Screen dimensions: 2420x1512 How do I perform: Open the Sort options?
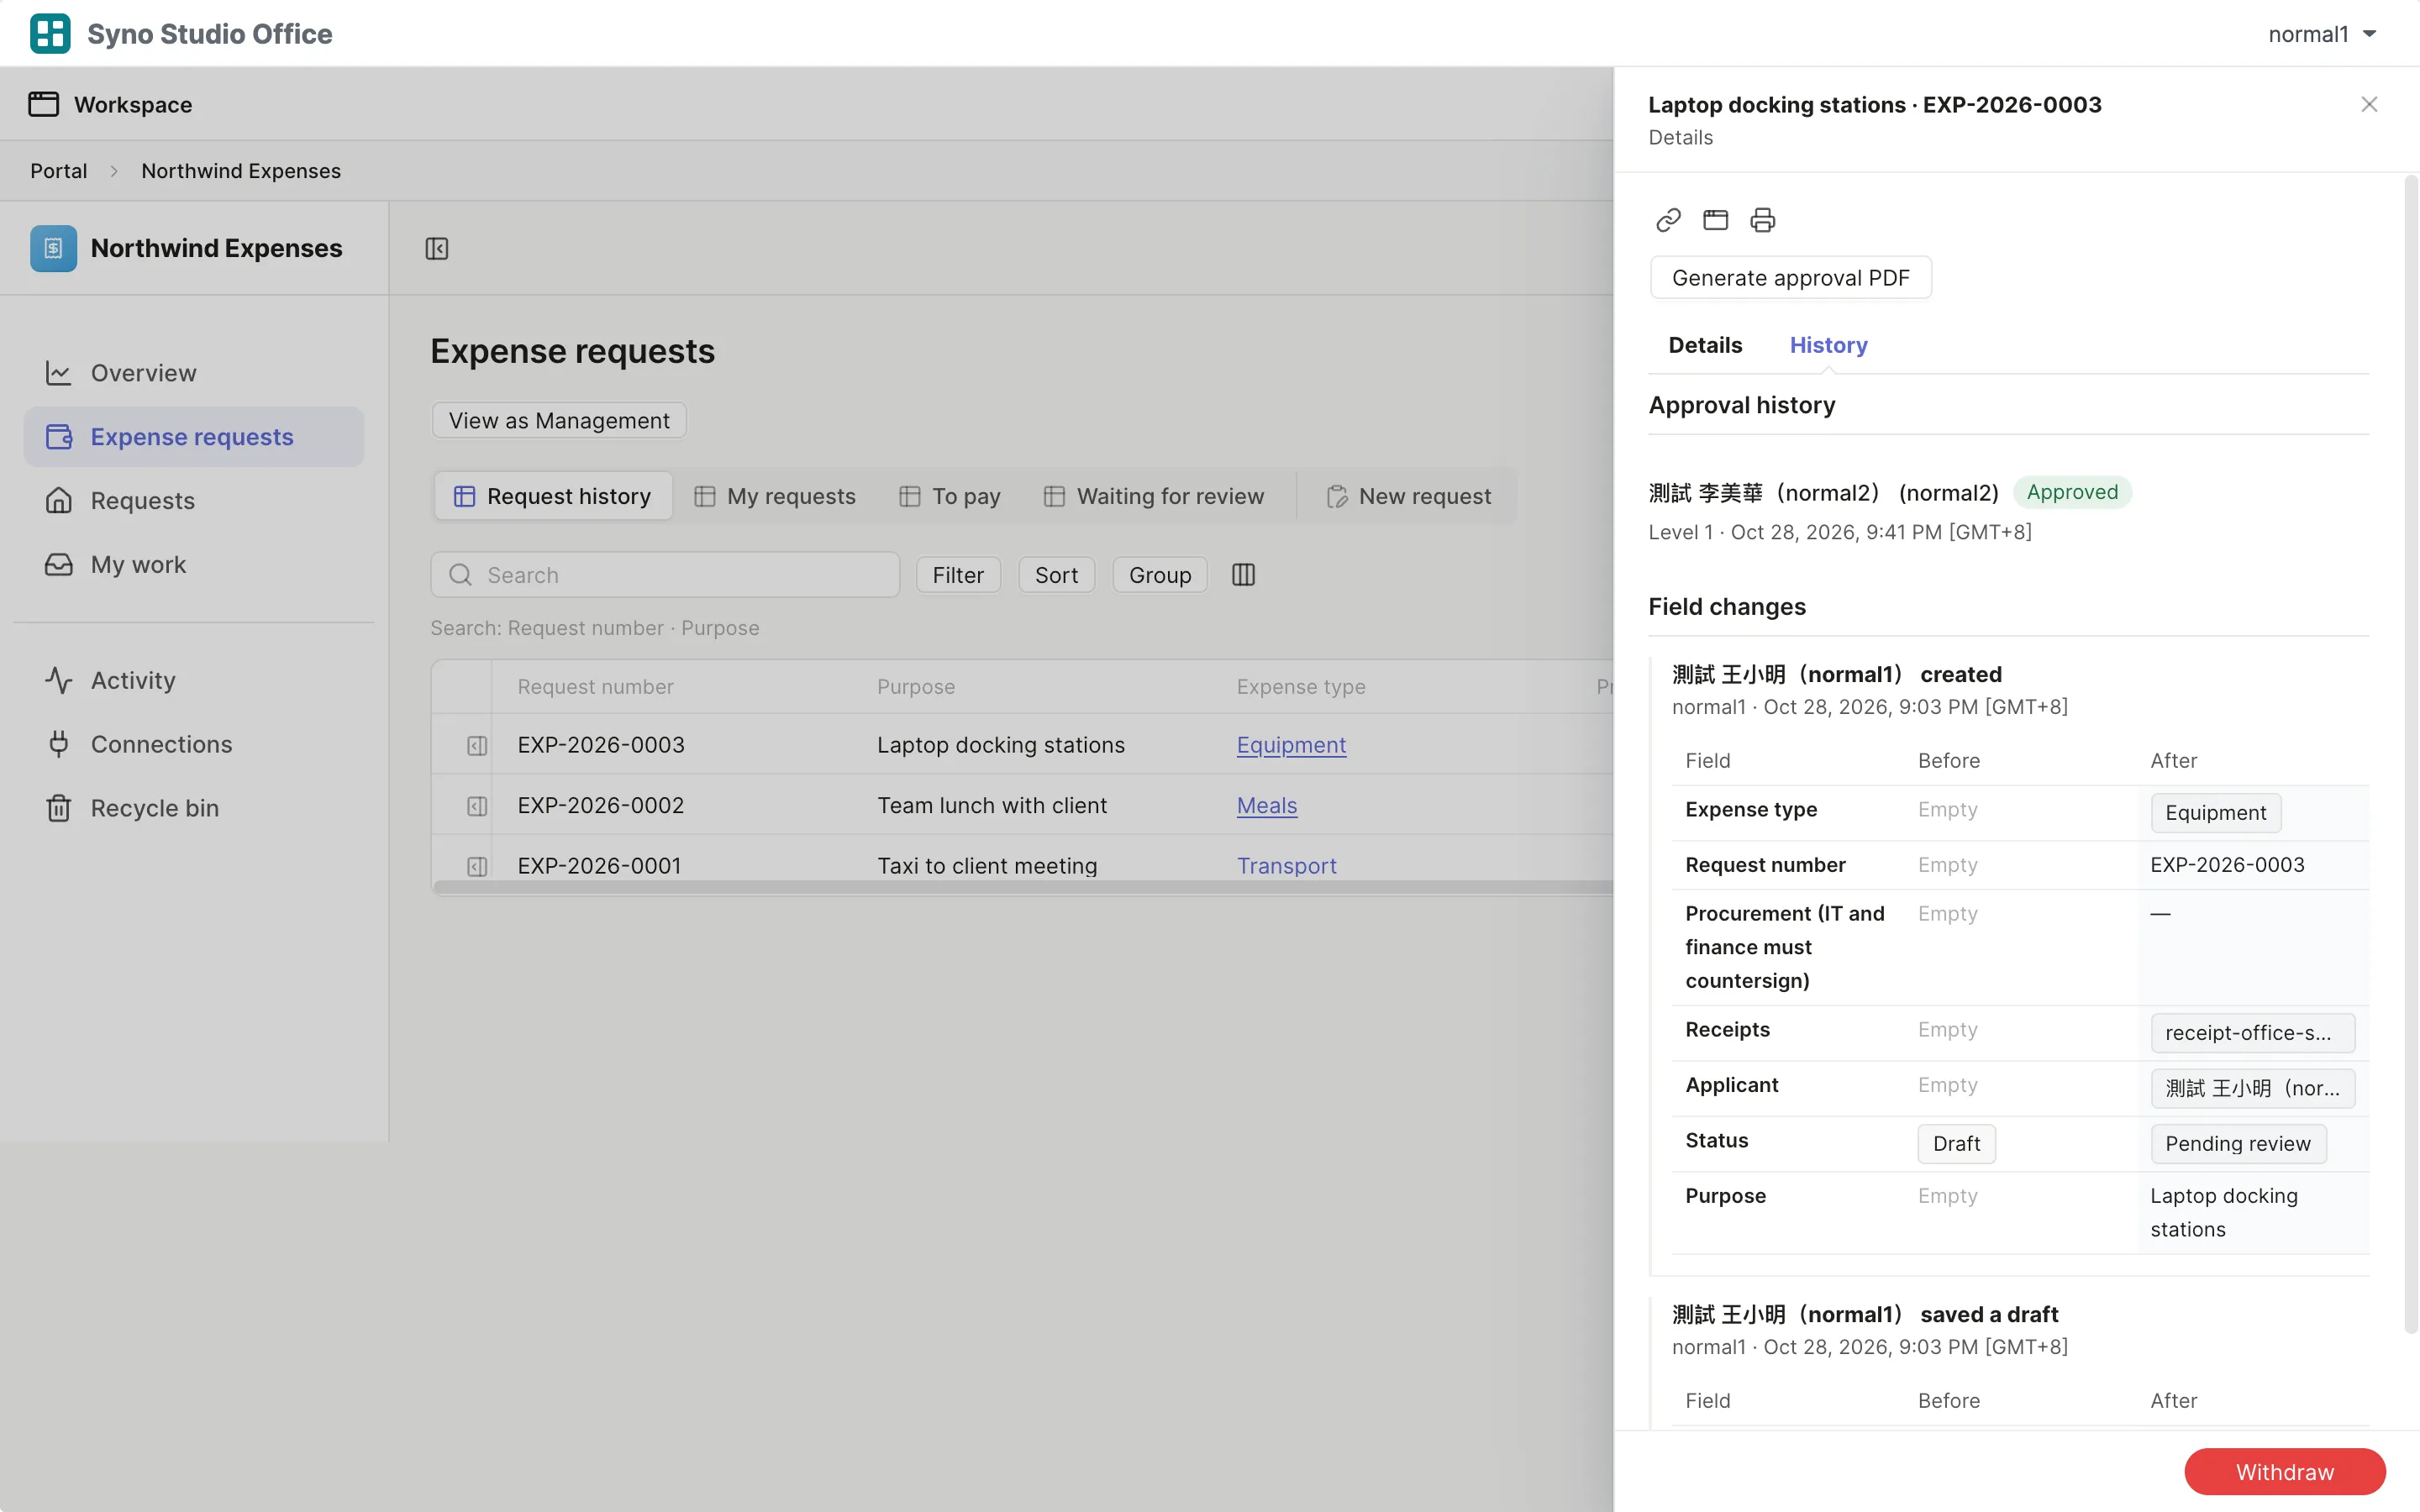pos(1056,575)
